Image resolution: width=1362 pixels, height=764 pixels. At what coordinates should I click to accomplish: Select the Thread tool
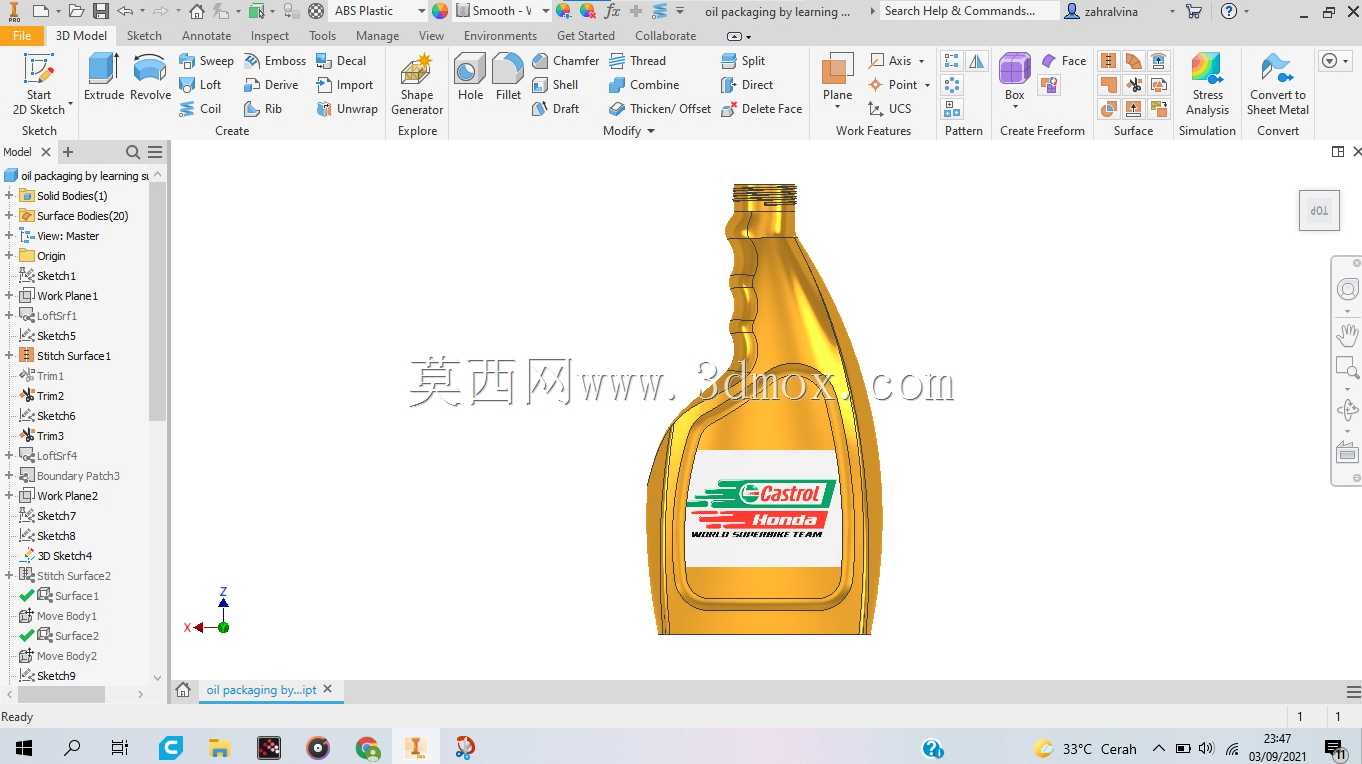coord(637,61)
